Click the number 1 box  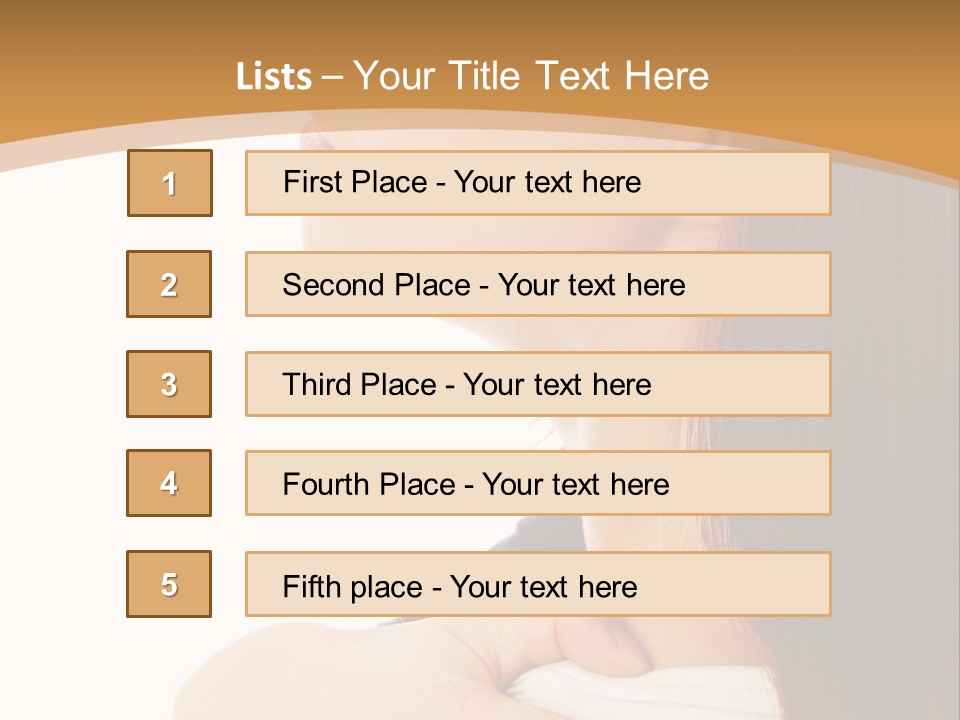170,183
